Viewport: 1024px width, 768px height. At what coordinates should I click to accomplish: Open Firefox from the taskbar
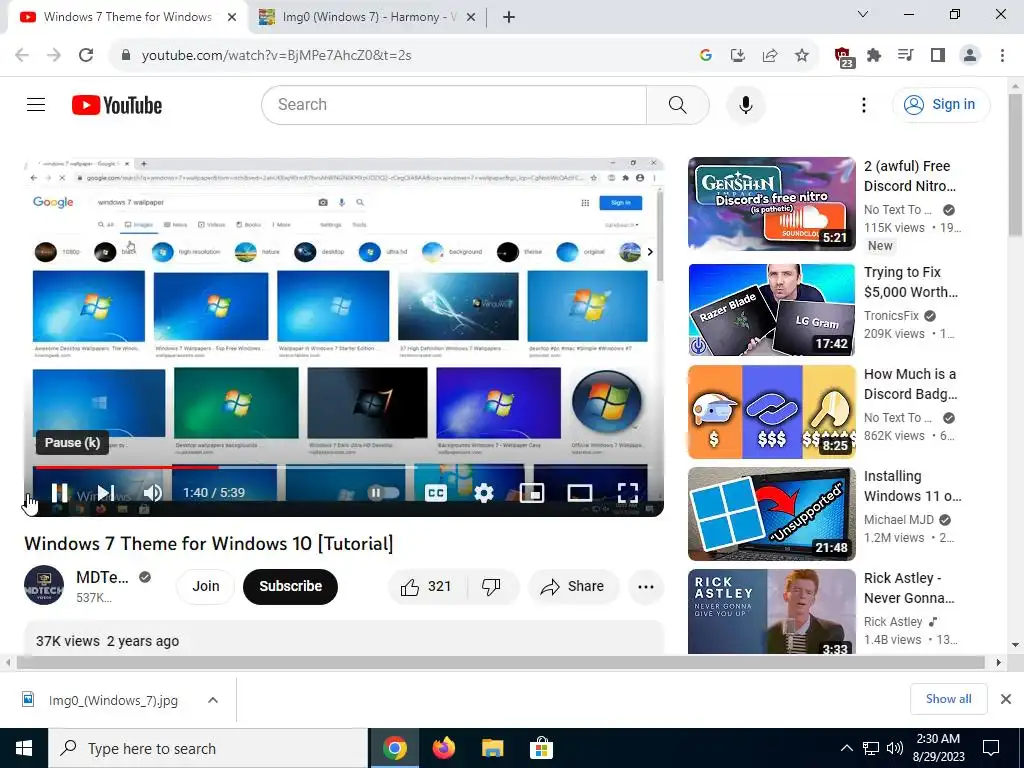pos(444,748)
